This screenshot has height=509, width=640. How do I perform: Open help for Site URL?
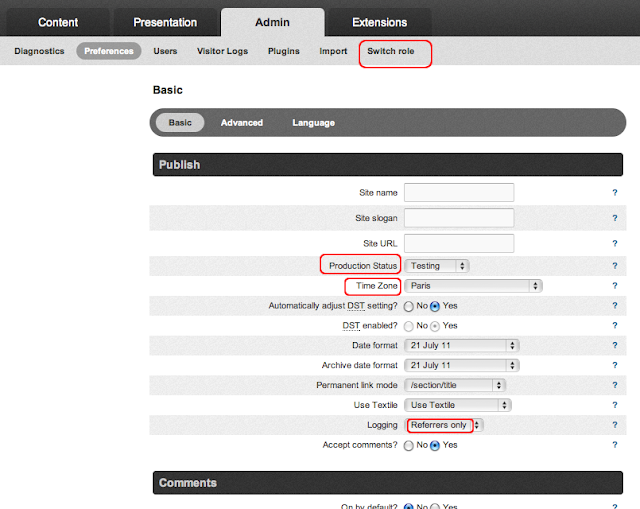click(x=615, y=243)
